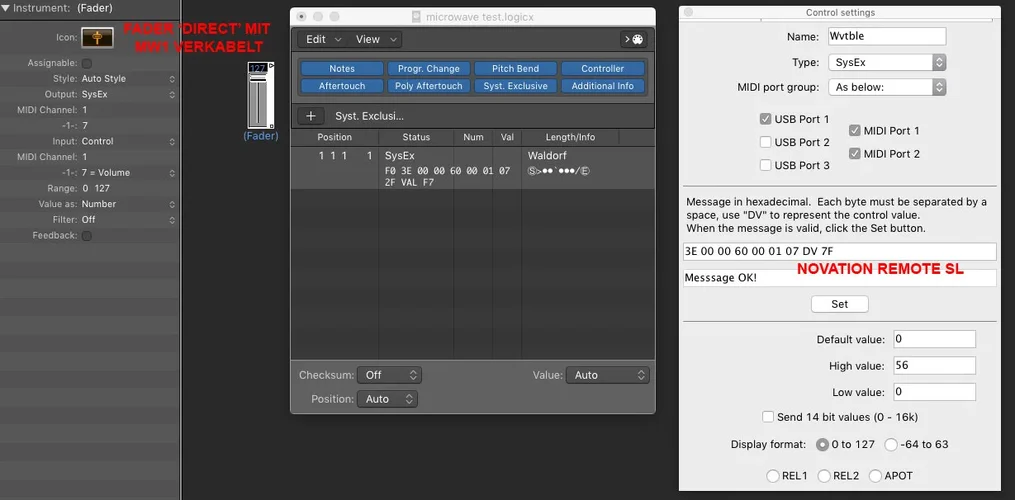The height and width of the screenshot is (500, 1015).
Task: Toggle the Syst. Exclusive filter button
Action: pos(515,85)
